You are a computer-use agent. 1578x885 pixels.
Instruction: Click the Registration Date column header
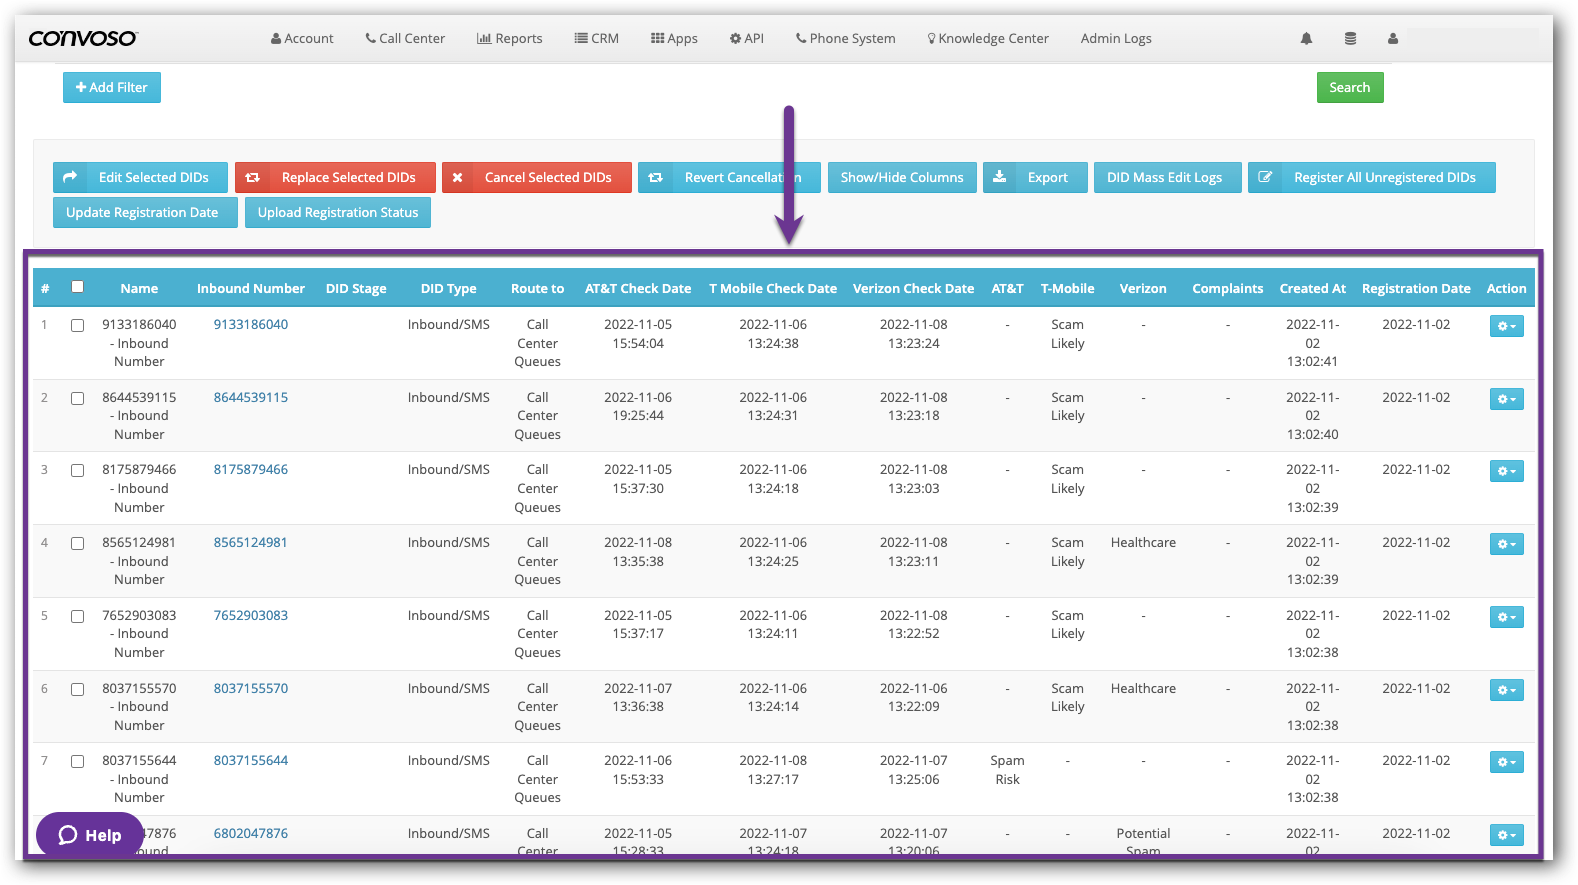1416,288
